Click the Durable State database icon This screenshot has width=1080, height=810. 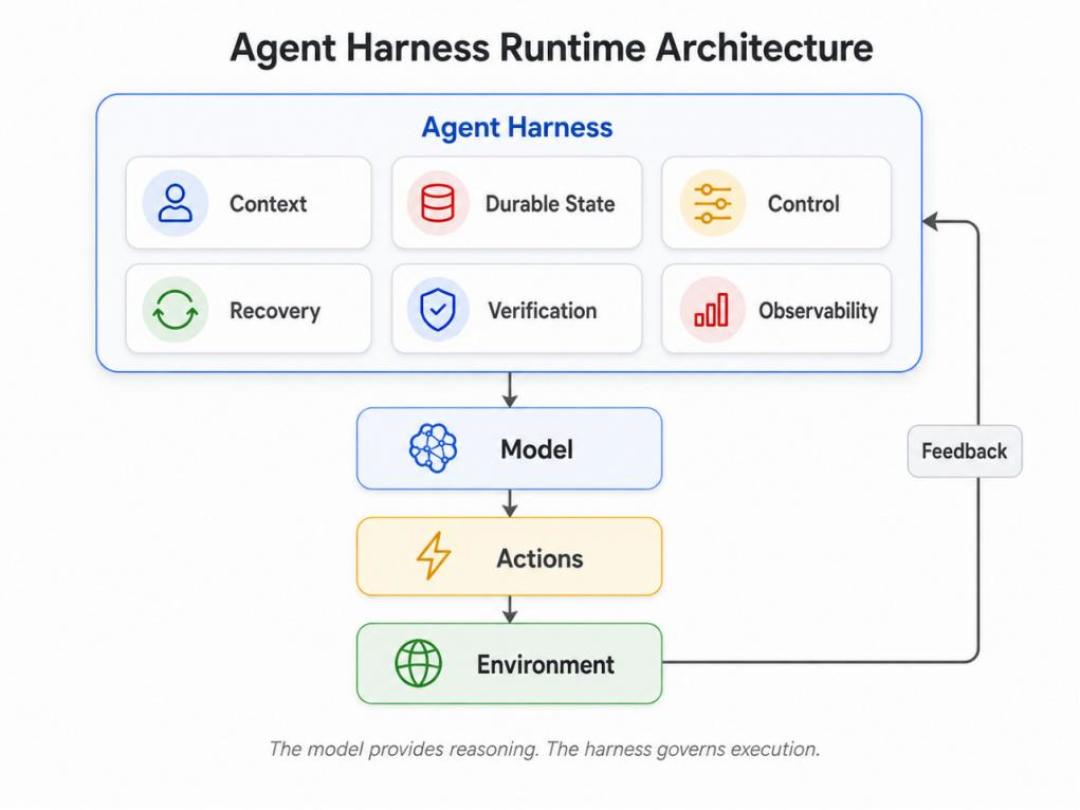[x=437, y=203]
